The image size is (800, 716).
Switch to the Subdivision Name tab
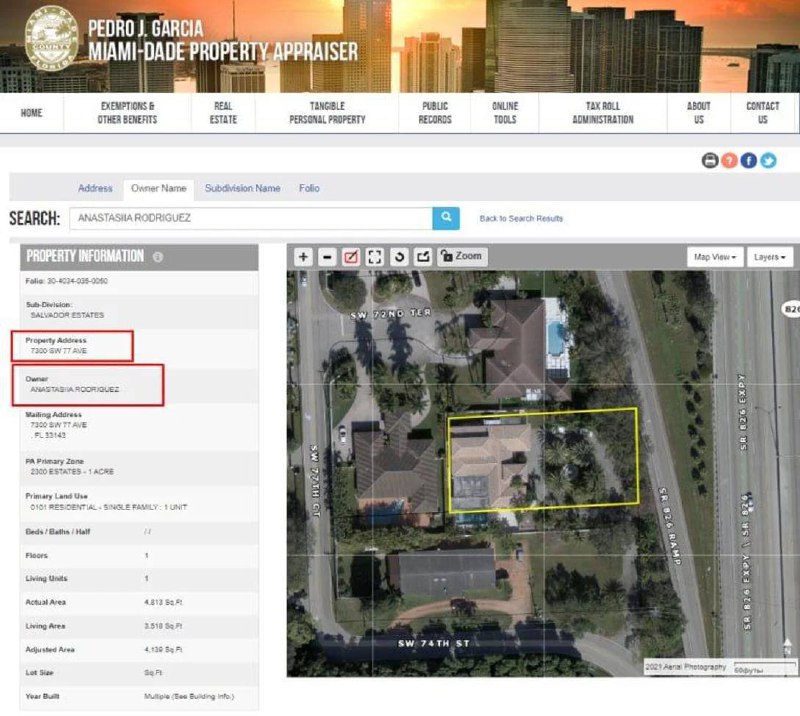[x=242, y=188]
